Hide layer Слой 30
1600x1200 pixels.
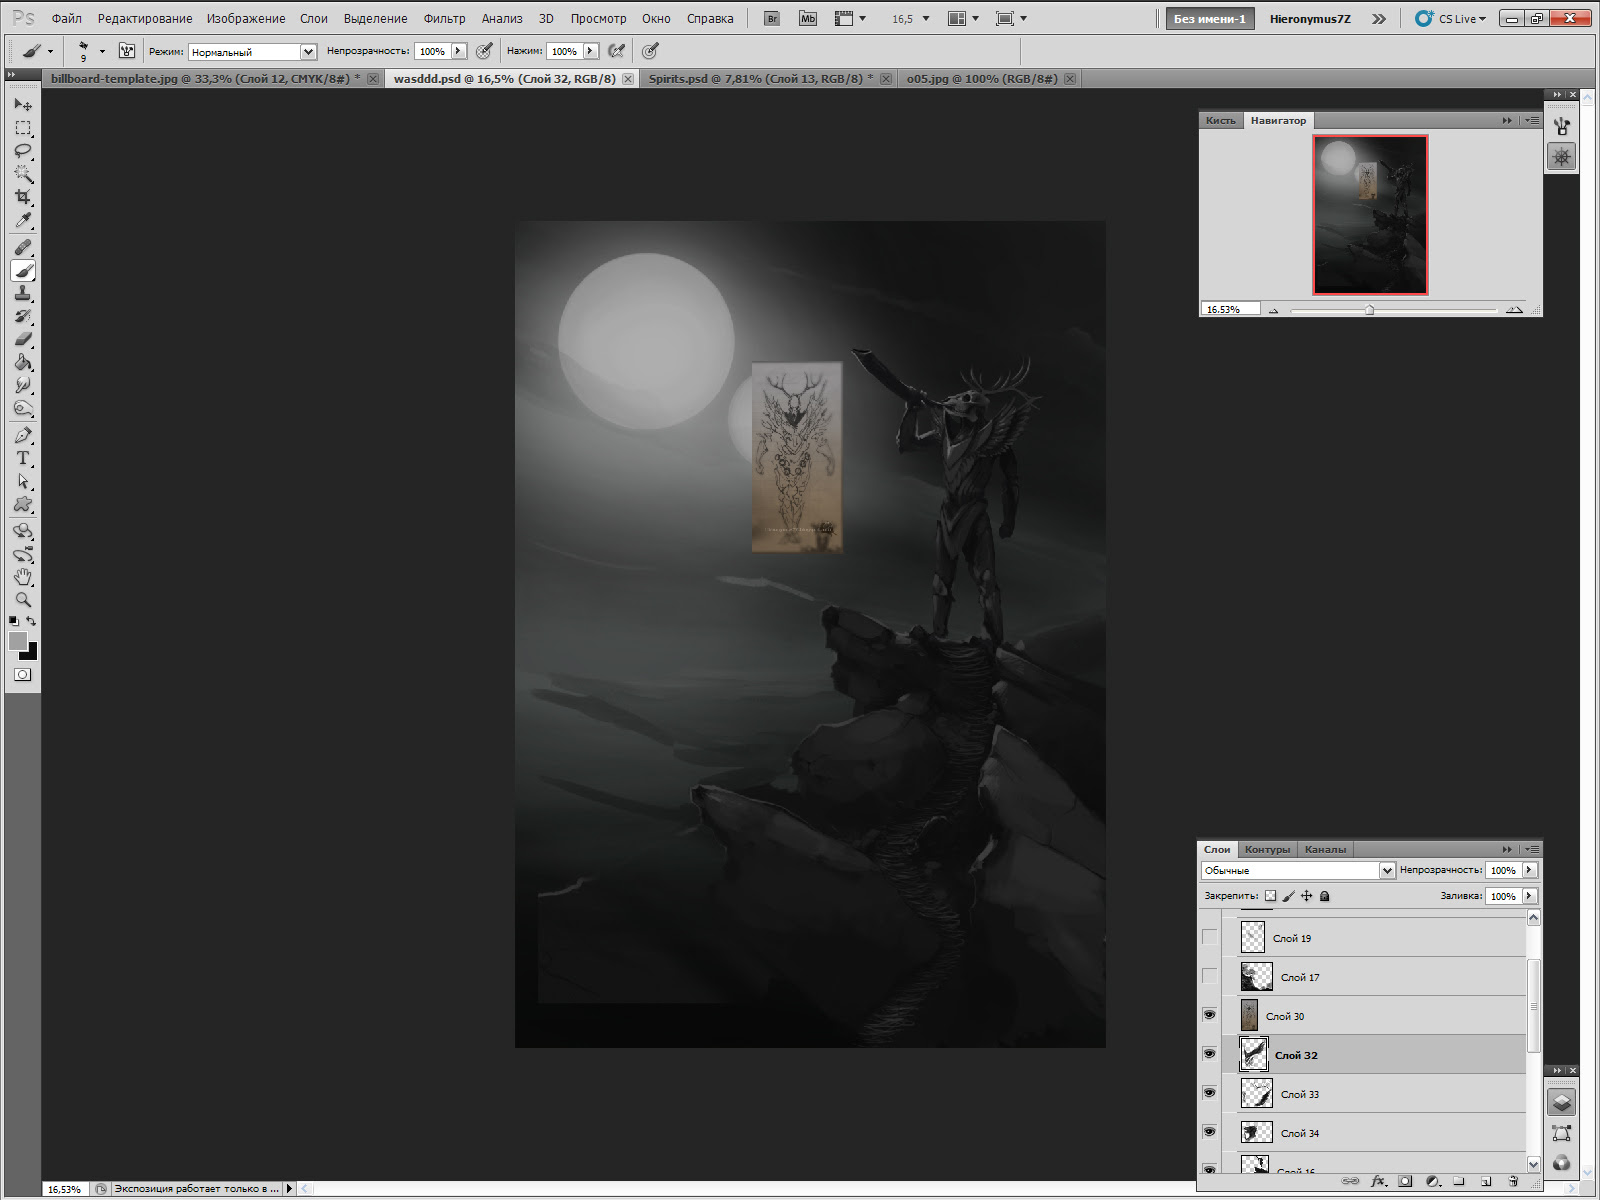pos(1209,1015)
